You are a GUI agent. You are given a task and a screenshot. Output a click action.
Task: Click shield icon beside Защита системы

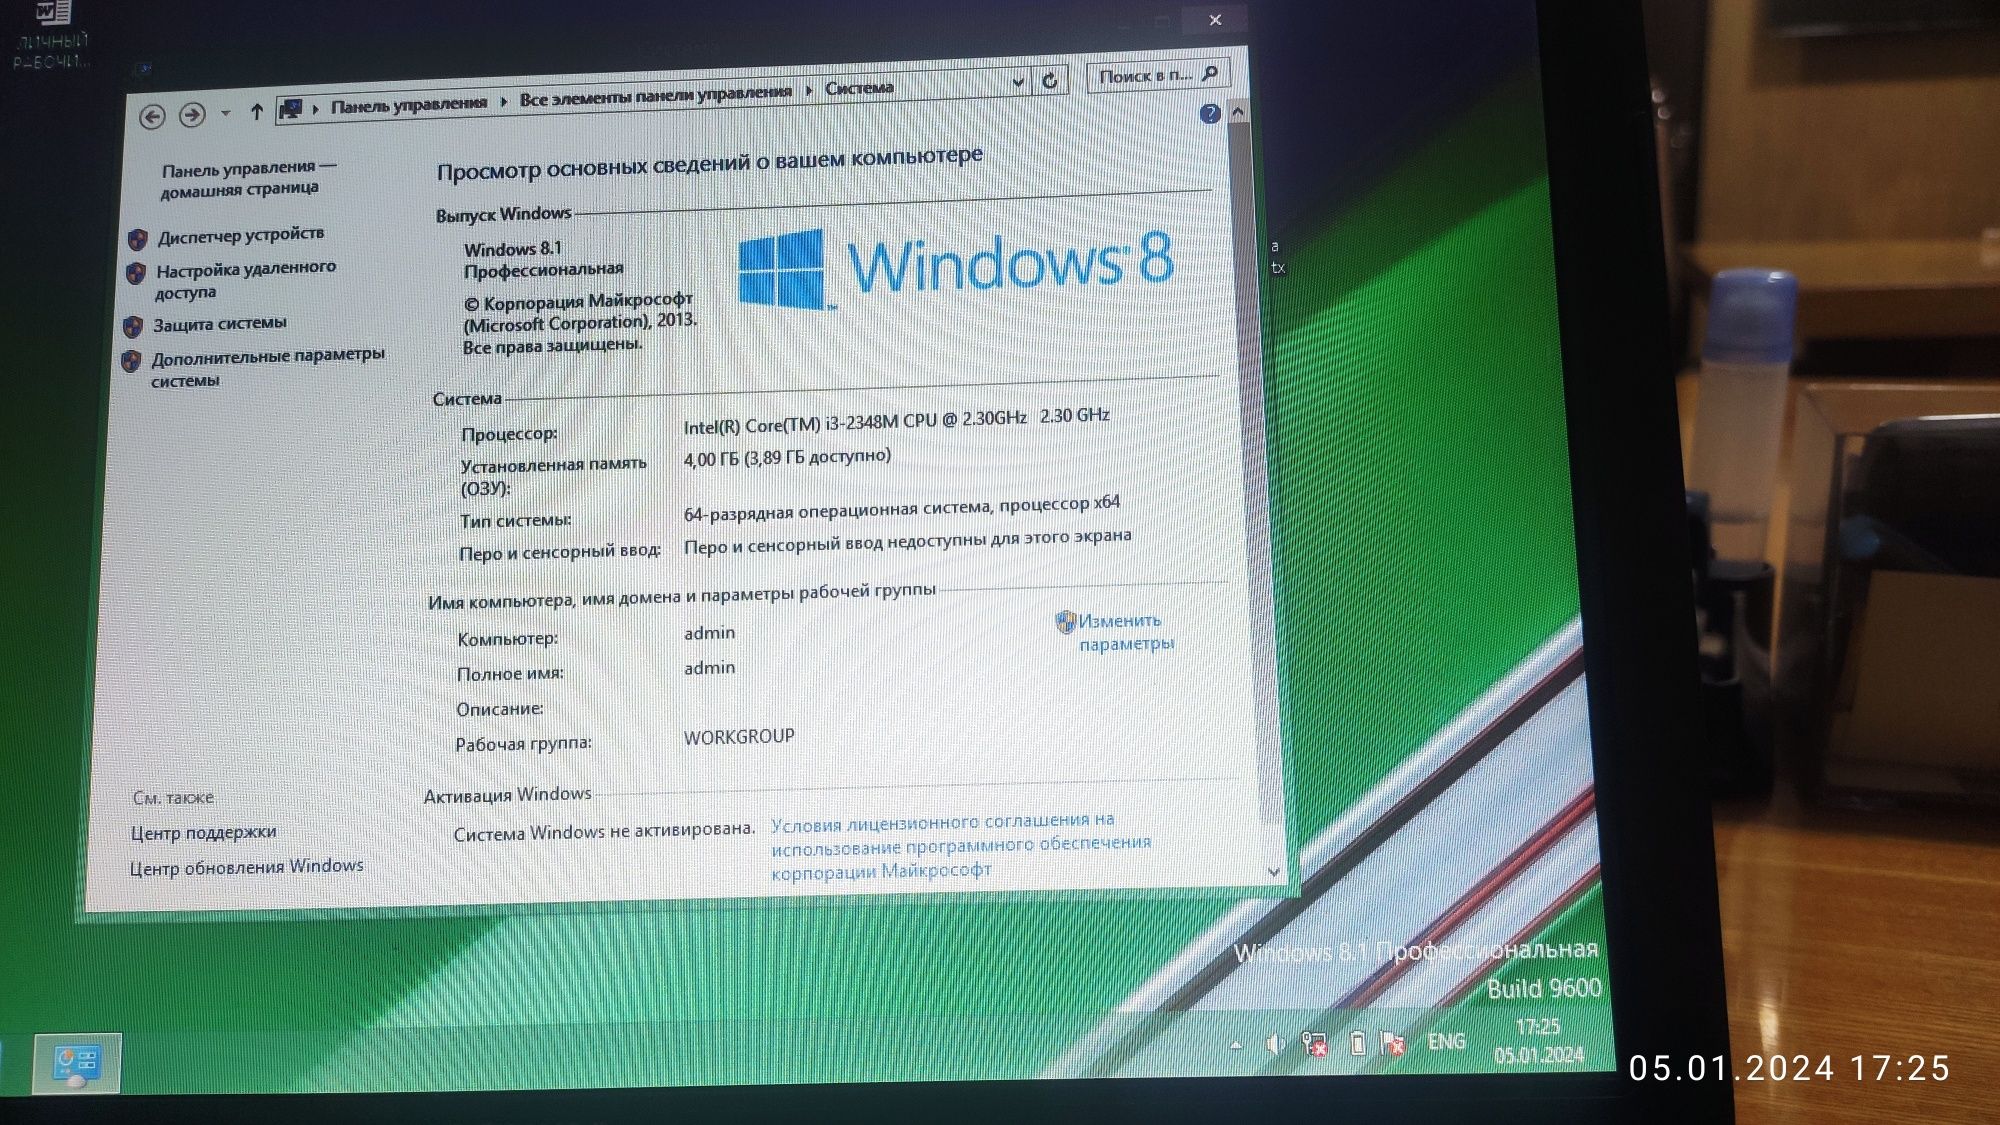coord(132,327)
